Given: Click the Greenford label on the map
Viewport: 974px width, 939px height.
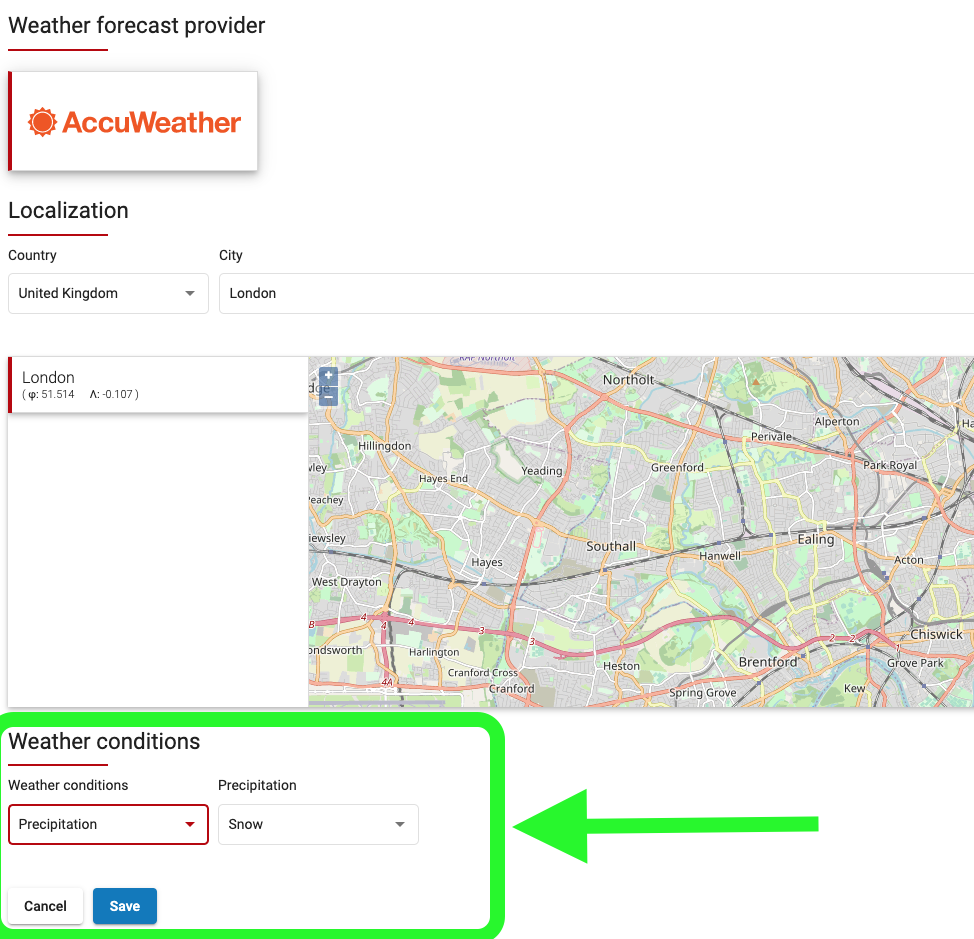Looking at the screenshot, I should click(x=677, y=468).
